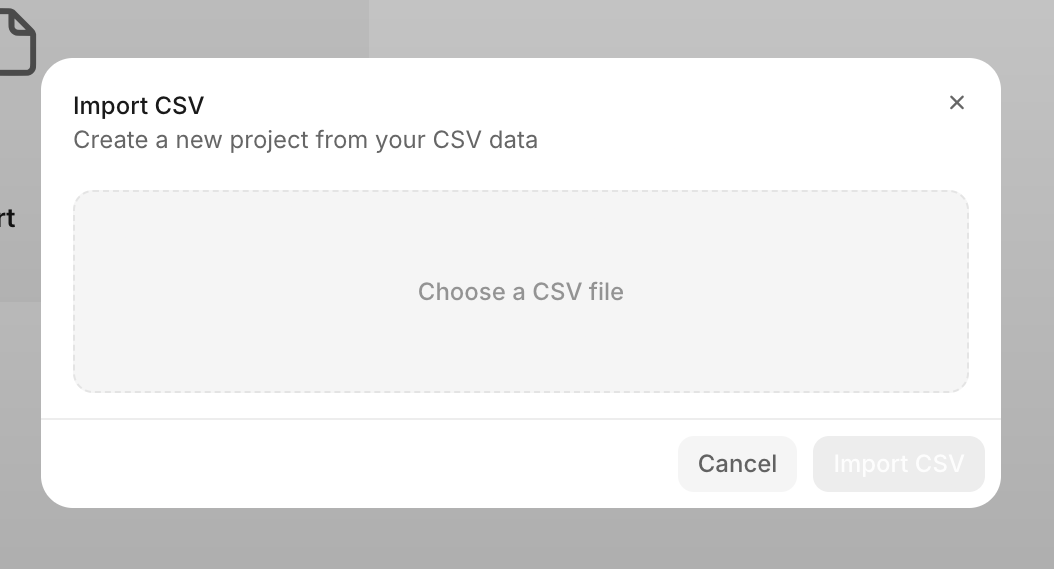The width and height of the screenshot is (1054, 569).
Task: Click the word "CSV" in the upload prompt
Action: (x=557, y=292)
